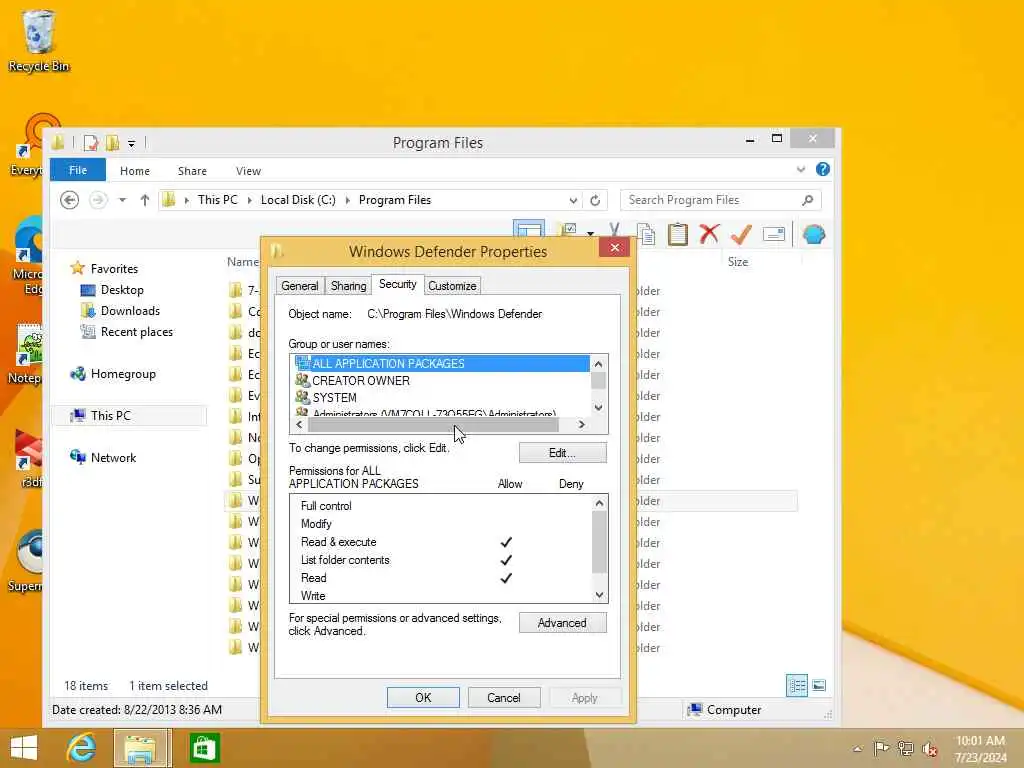Open the recent locations dropdown arrow
The width and height of the screenshot is (1024, 768).
(122, 200)
